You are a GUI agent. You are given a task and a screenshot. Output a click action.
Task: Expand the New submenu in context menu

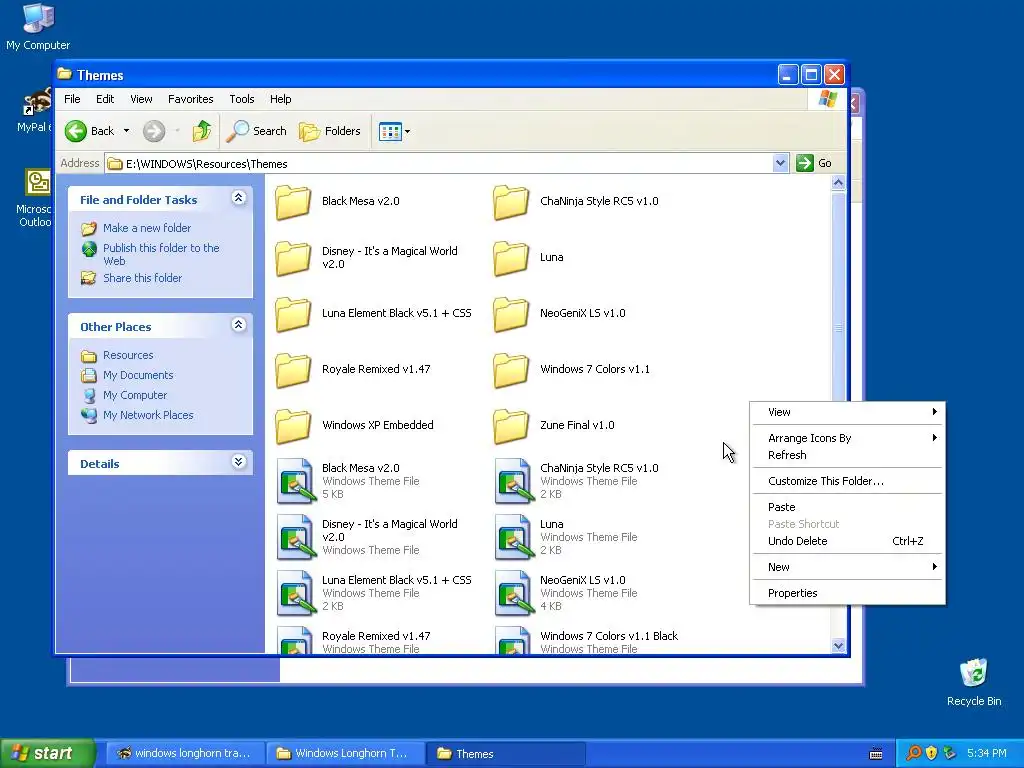click(848, 567)
